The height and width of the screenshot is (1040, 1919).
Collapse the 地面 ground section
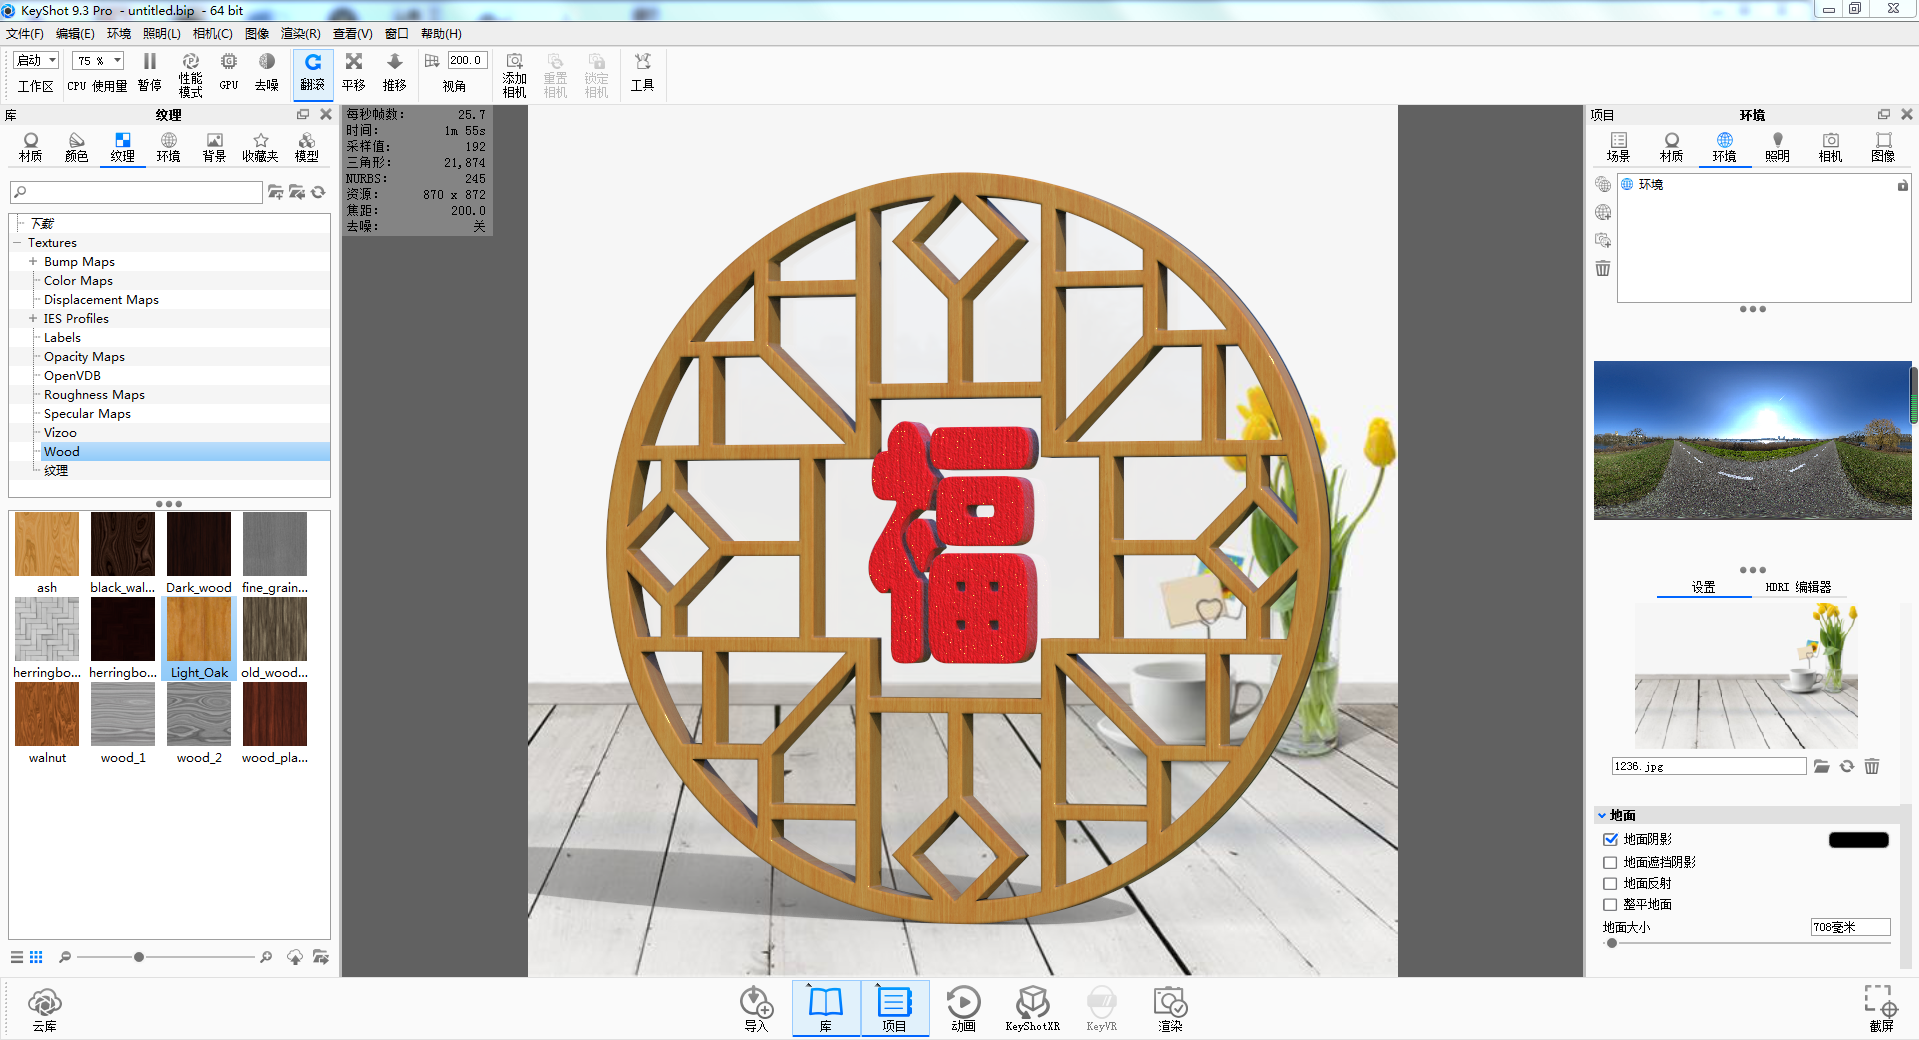1602,816
